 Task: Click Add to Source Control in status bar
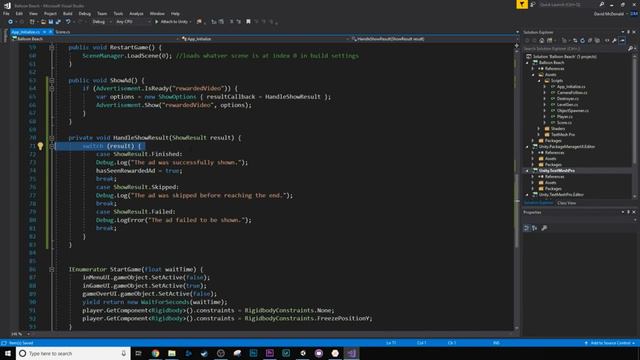point(611,343)
